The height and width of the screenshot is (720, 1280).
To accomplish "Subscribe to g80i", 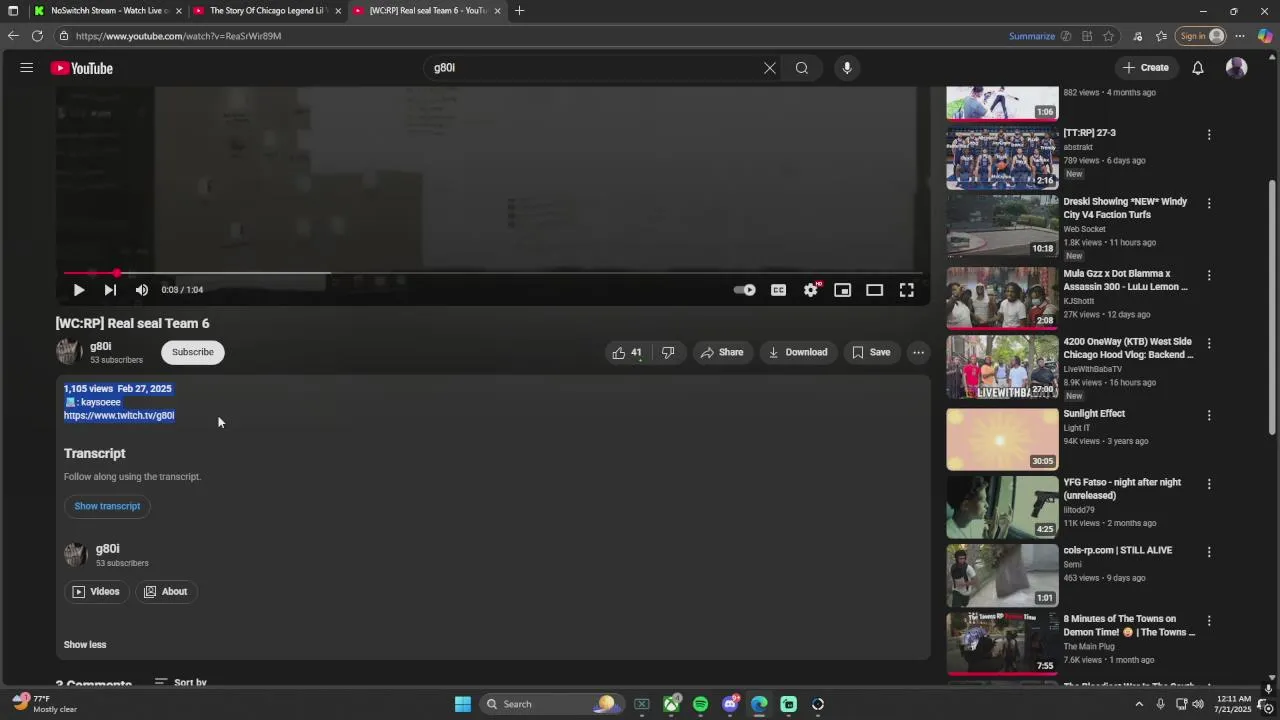I will 193,352.
